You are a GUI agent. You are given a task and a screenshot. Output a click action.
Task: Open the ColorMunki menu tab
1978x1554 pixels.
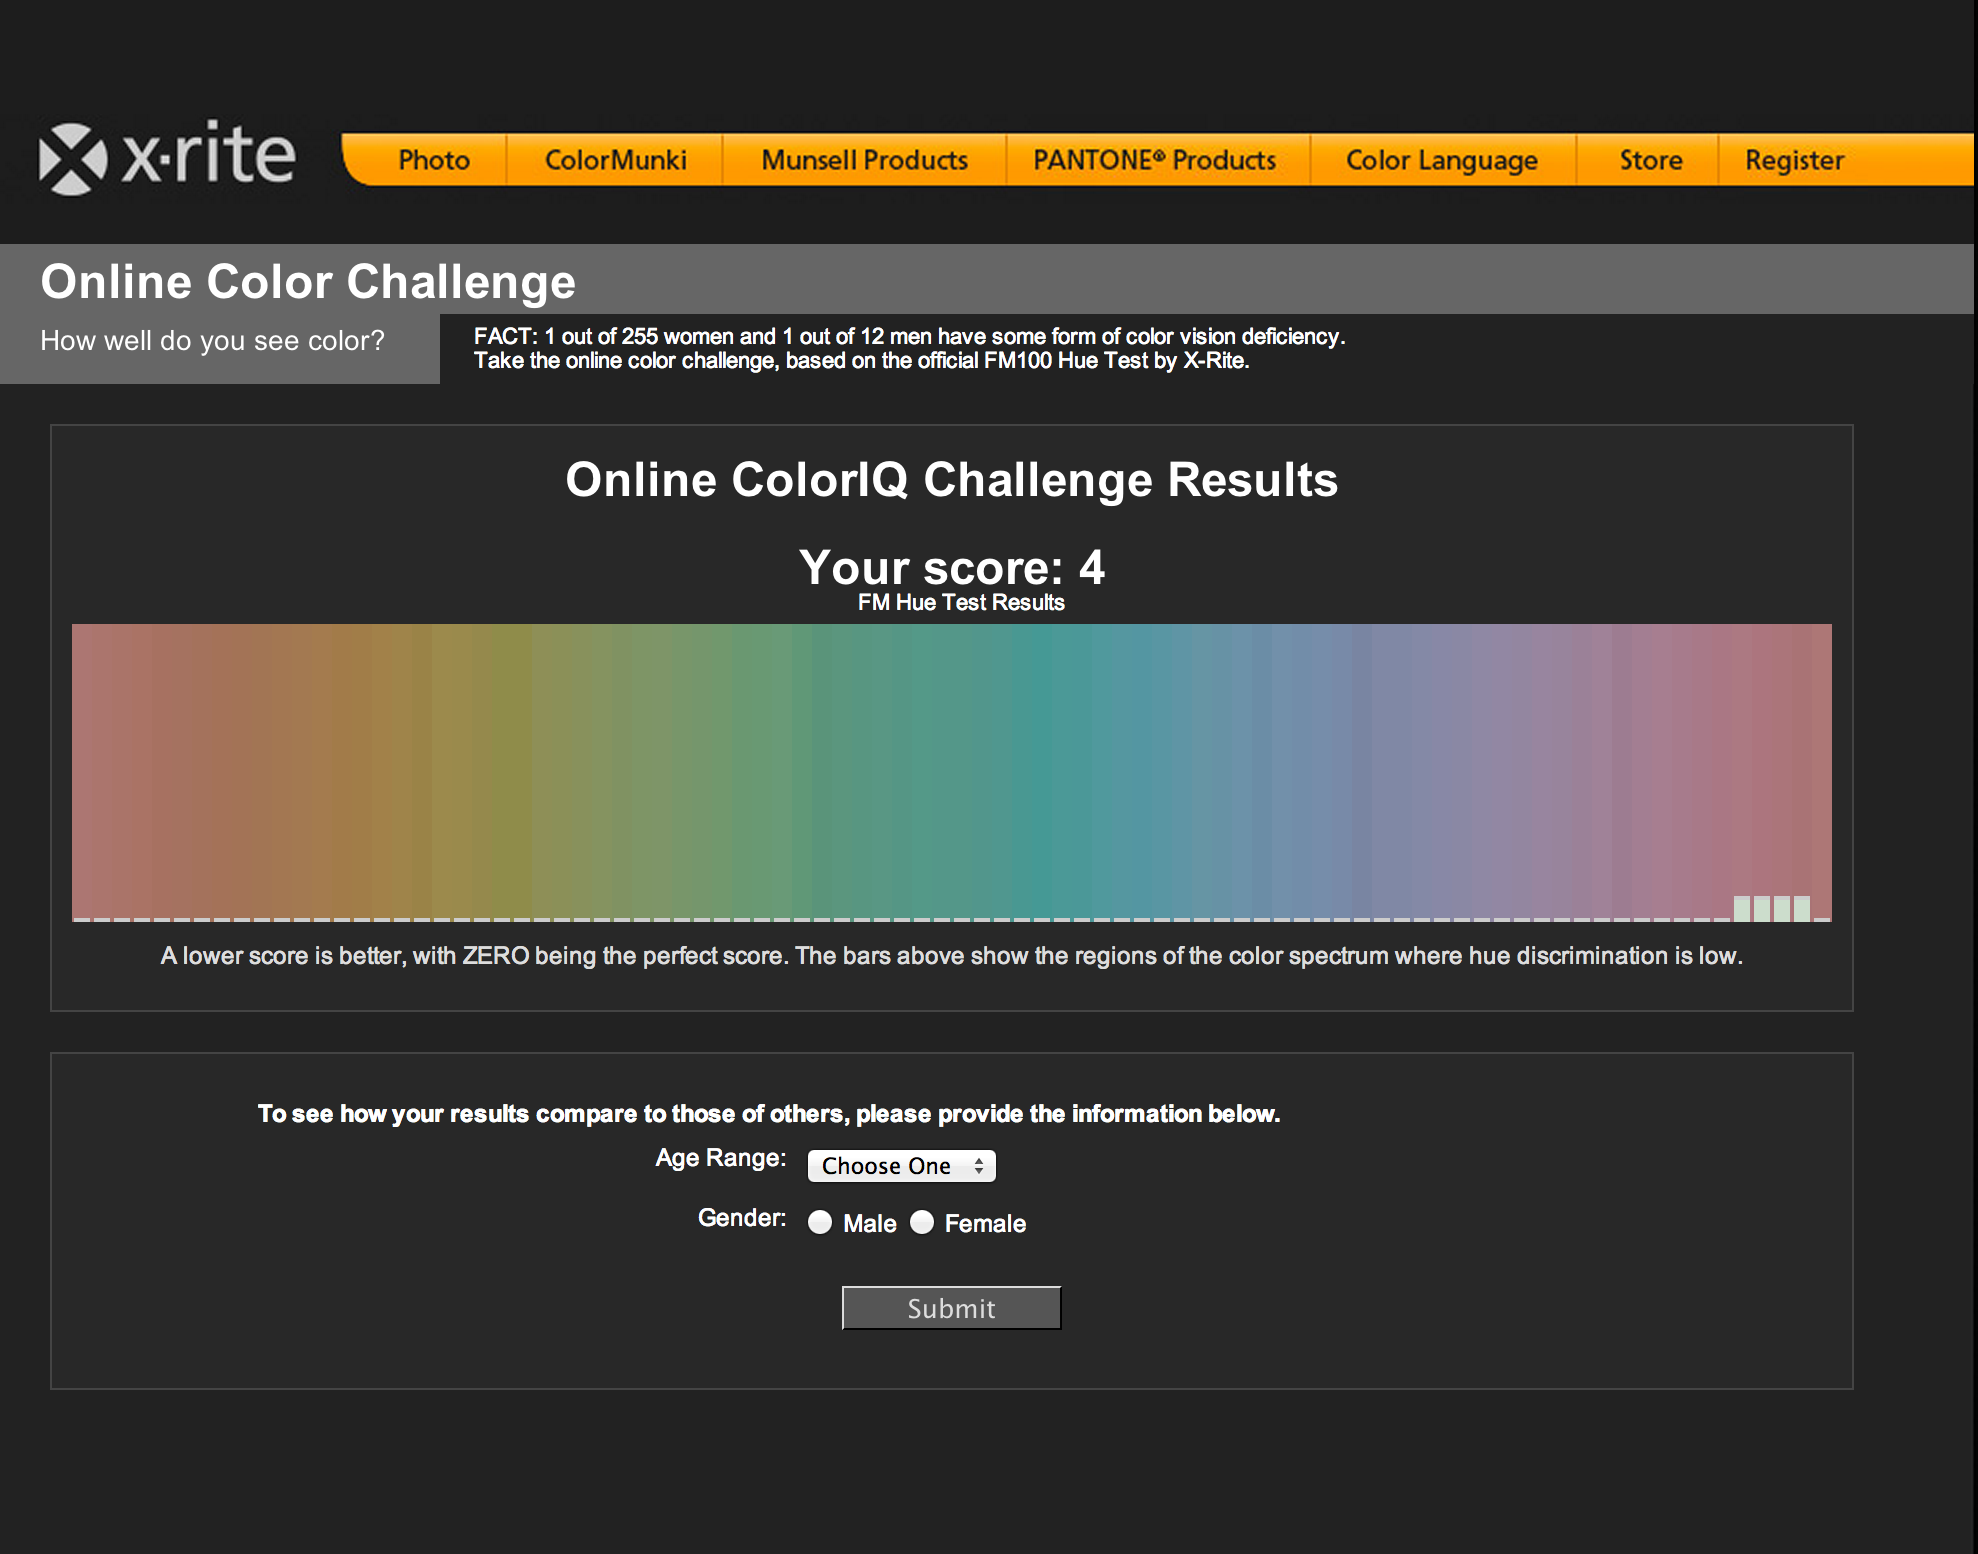[x=615, y=160]
